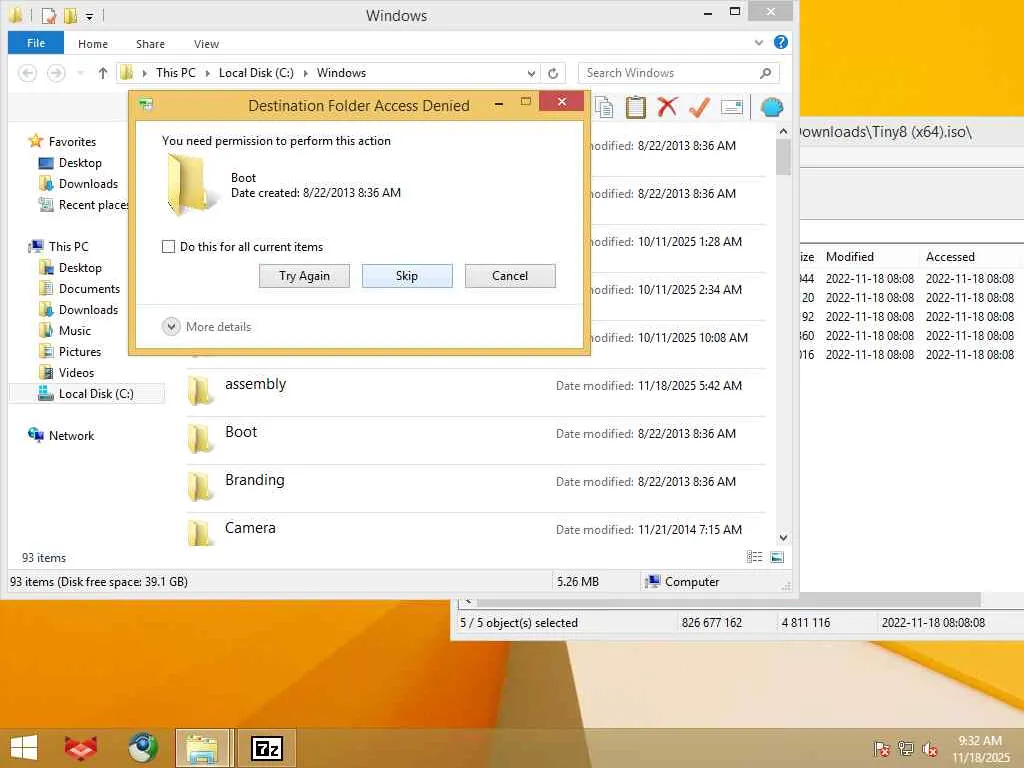Click the Back navigation arrow
Image resolution: width=1024 pixels, height=768 pixels.
coord(27,73)
